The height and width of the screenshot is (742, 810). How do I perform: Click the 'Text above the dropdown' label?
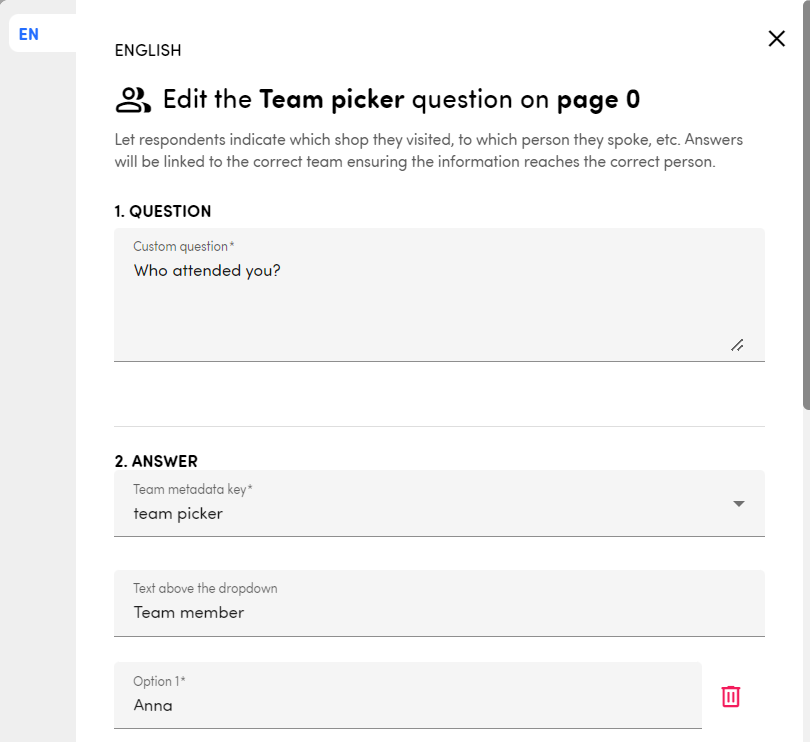[x=205, y=588]
